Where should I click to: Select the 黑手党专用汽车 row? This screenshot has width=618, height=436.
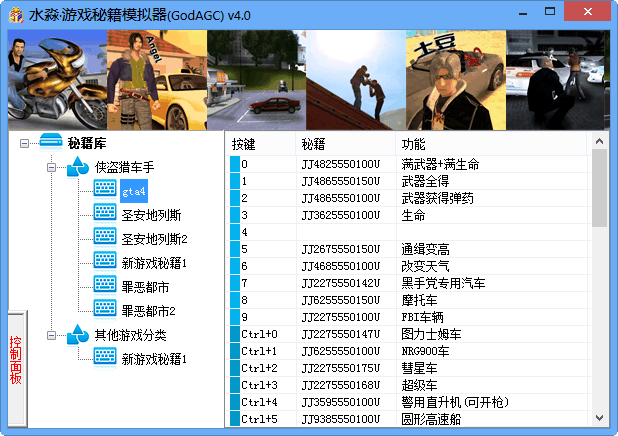[410, 283]
